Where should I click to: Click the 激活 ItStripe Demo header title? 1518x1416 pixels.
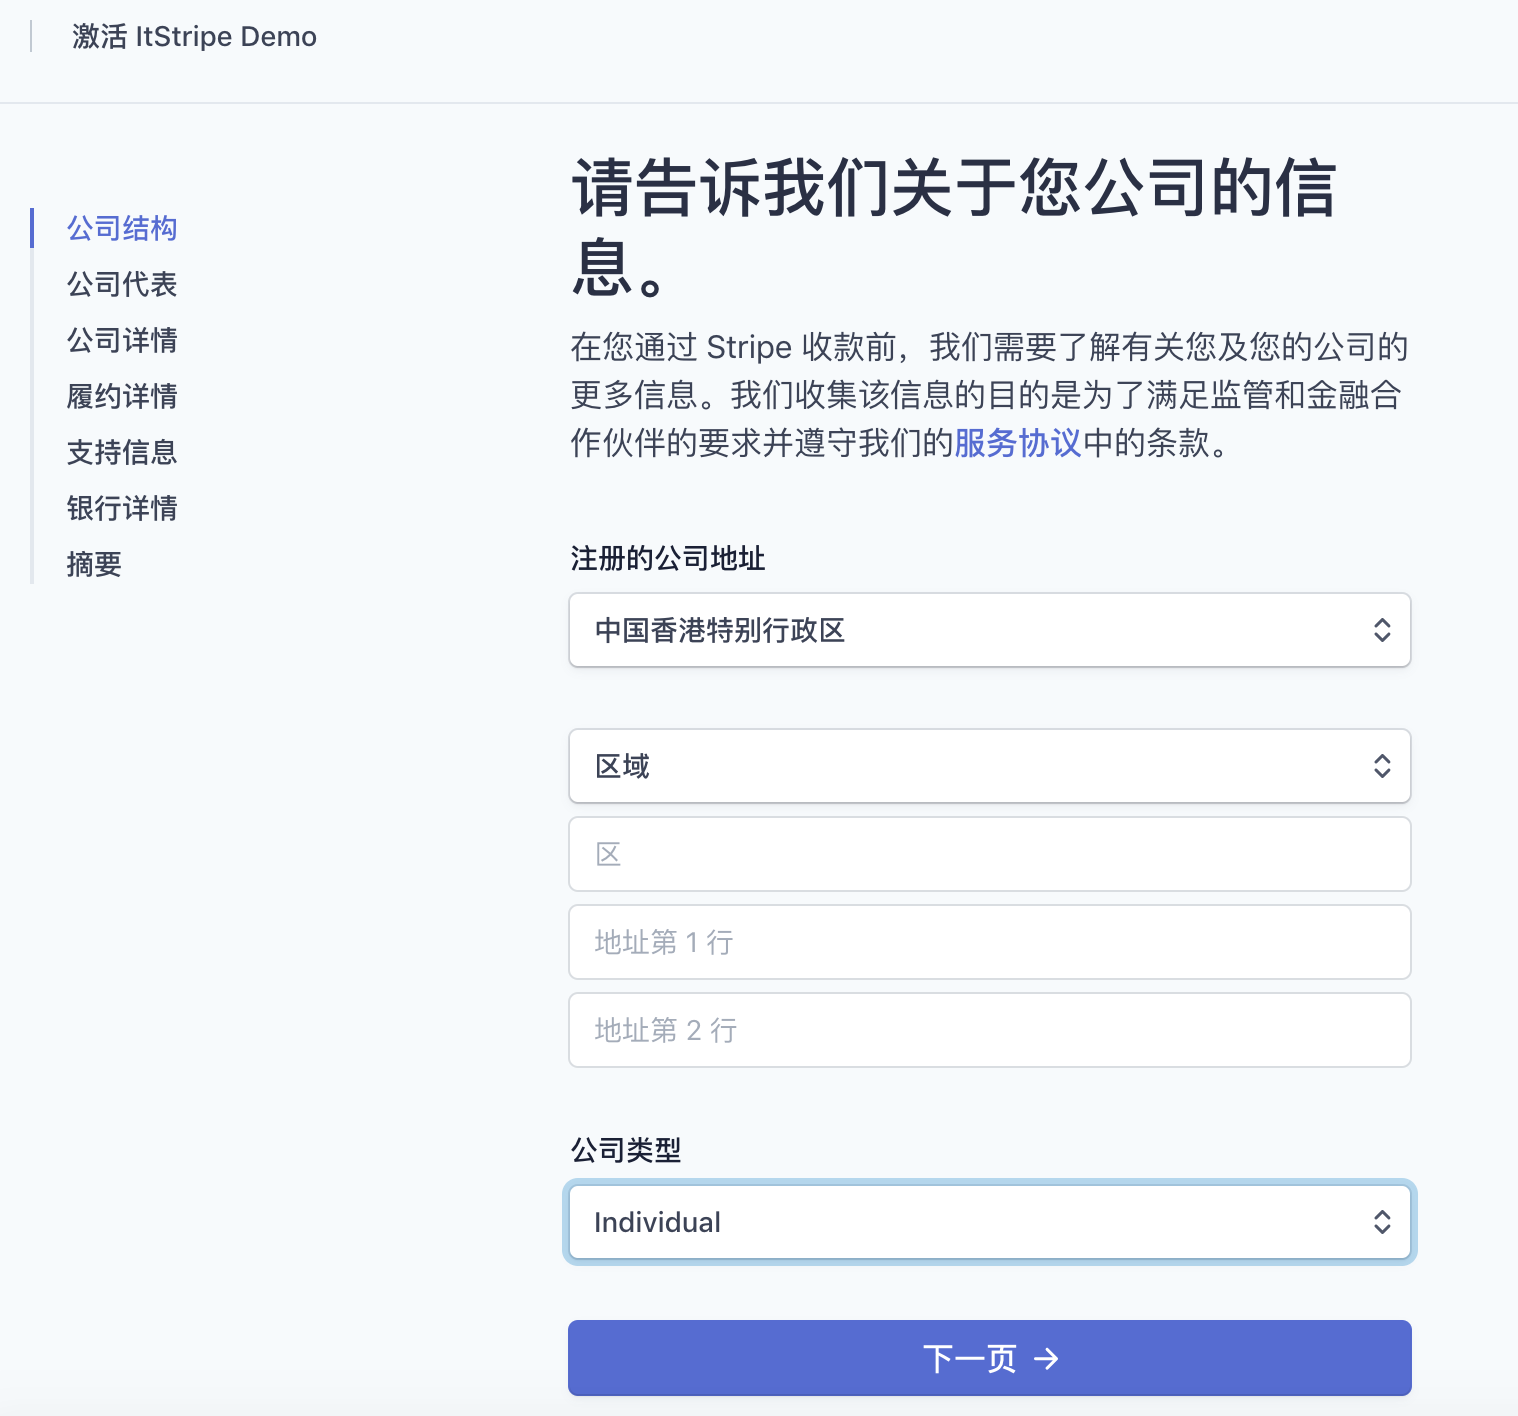coord(194,37)
